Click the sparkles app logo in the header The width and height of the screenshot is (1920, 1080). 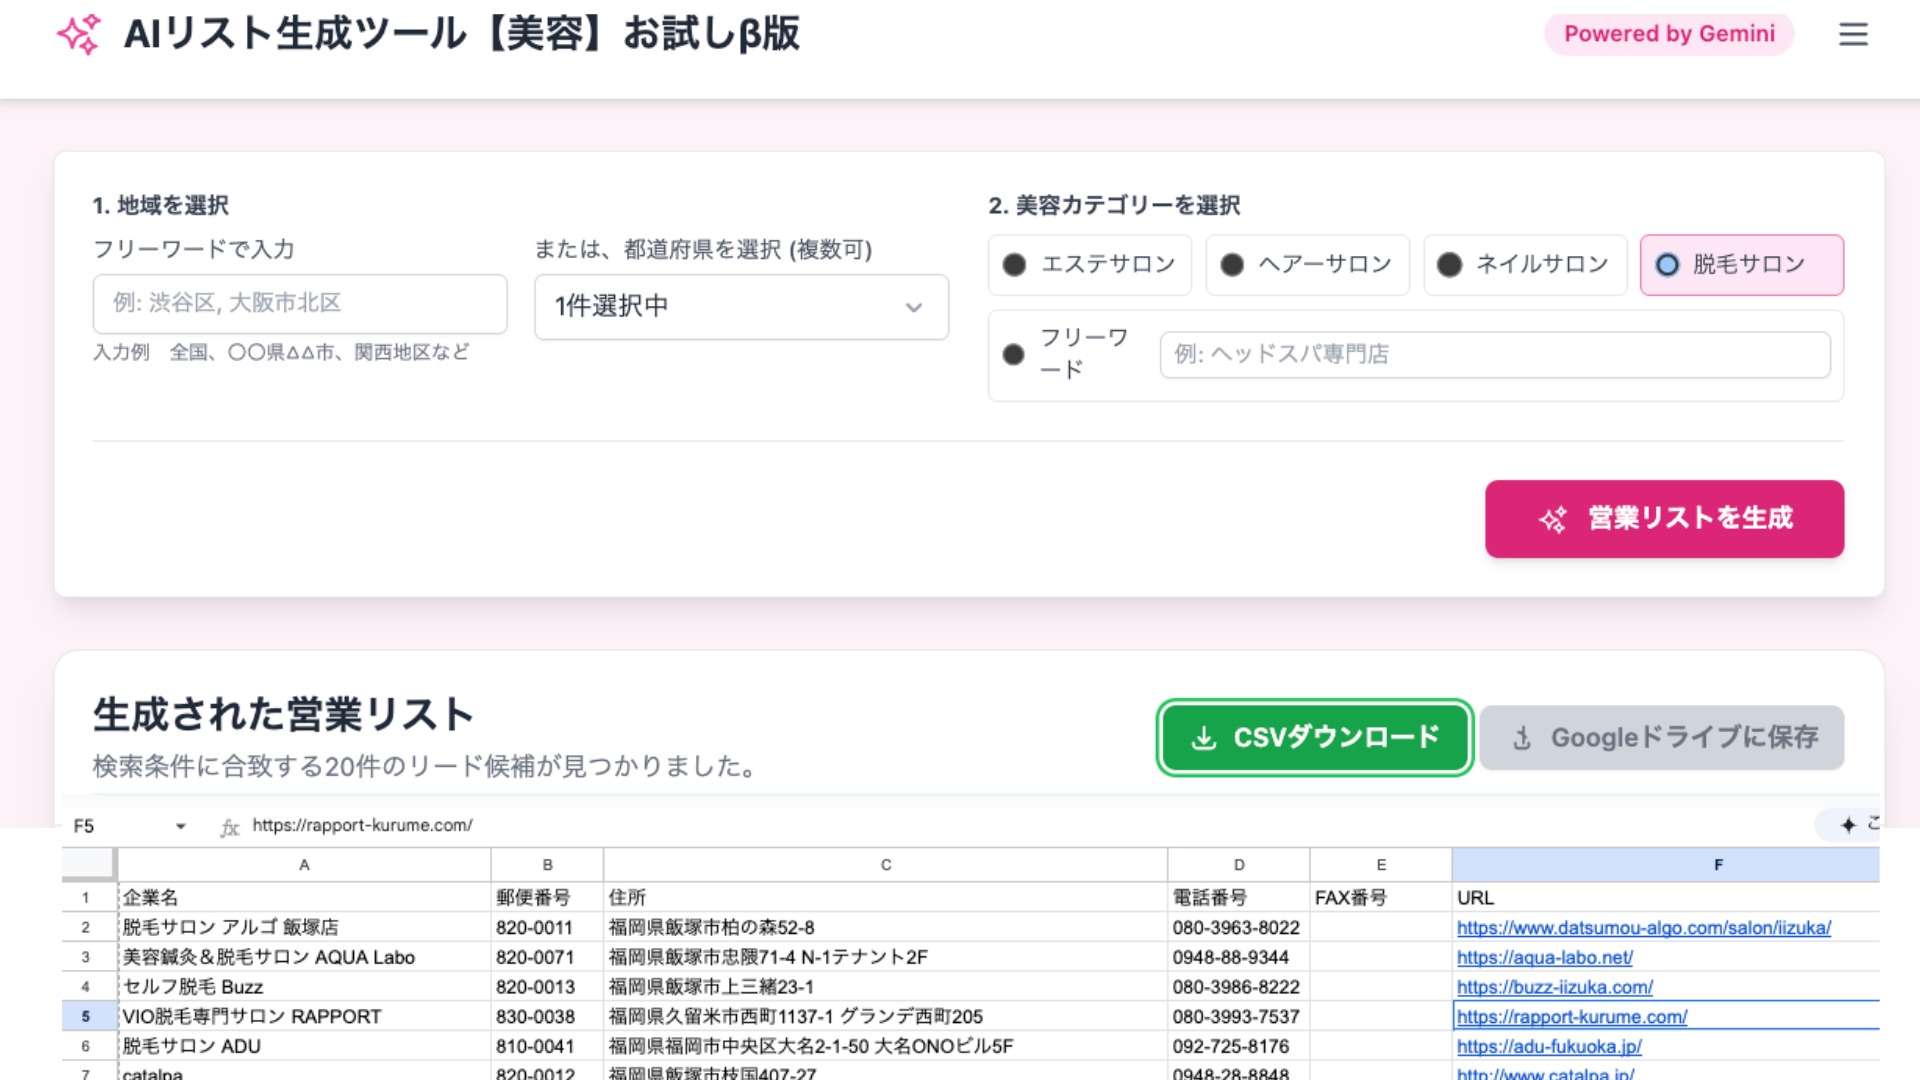80,33
